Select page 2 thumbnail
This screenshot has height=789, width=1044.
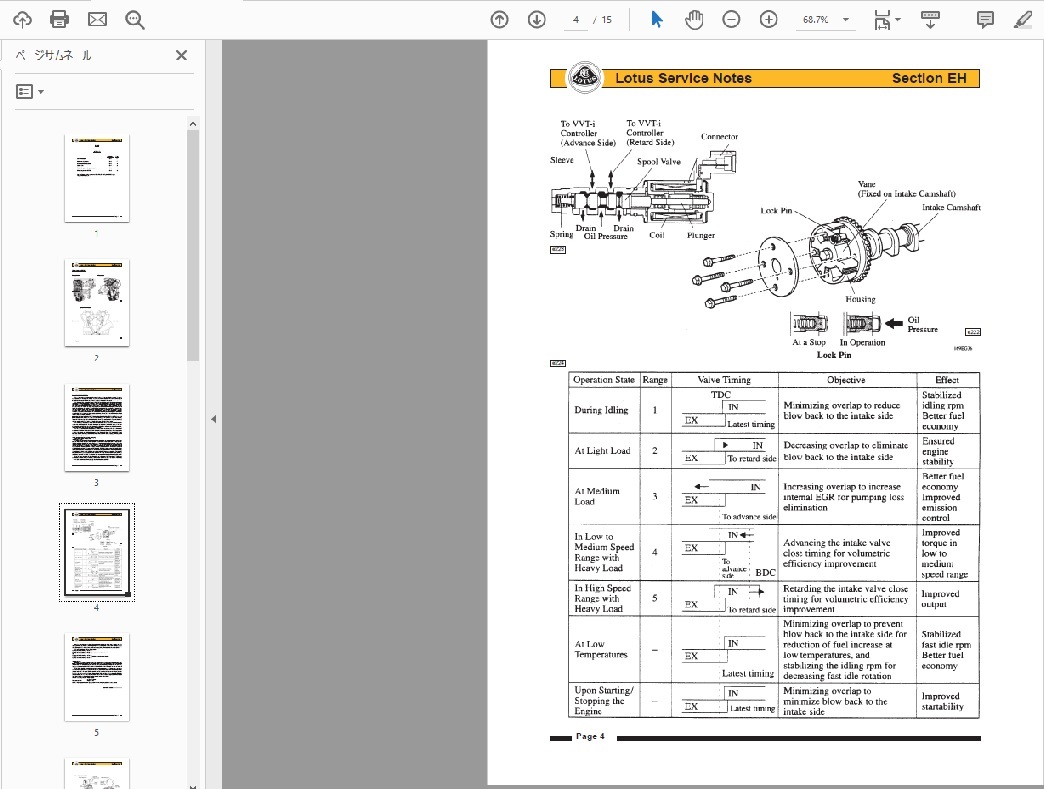coord(97,303)
